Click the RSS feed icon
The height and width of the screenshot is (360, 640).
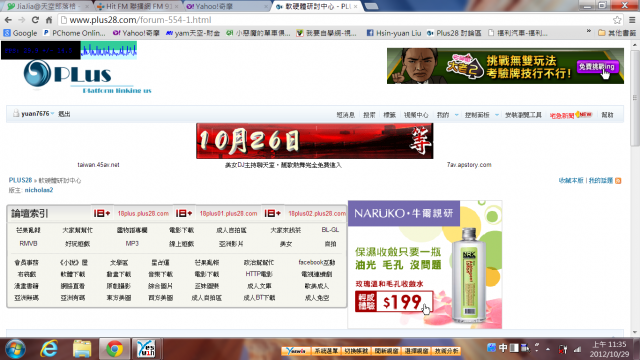[618, 180]
